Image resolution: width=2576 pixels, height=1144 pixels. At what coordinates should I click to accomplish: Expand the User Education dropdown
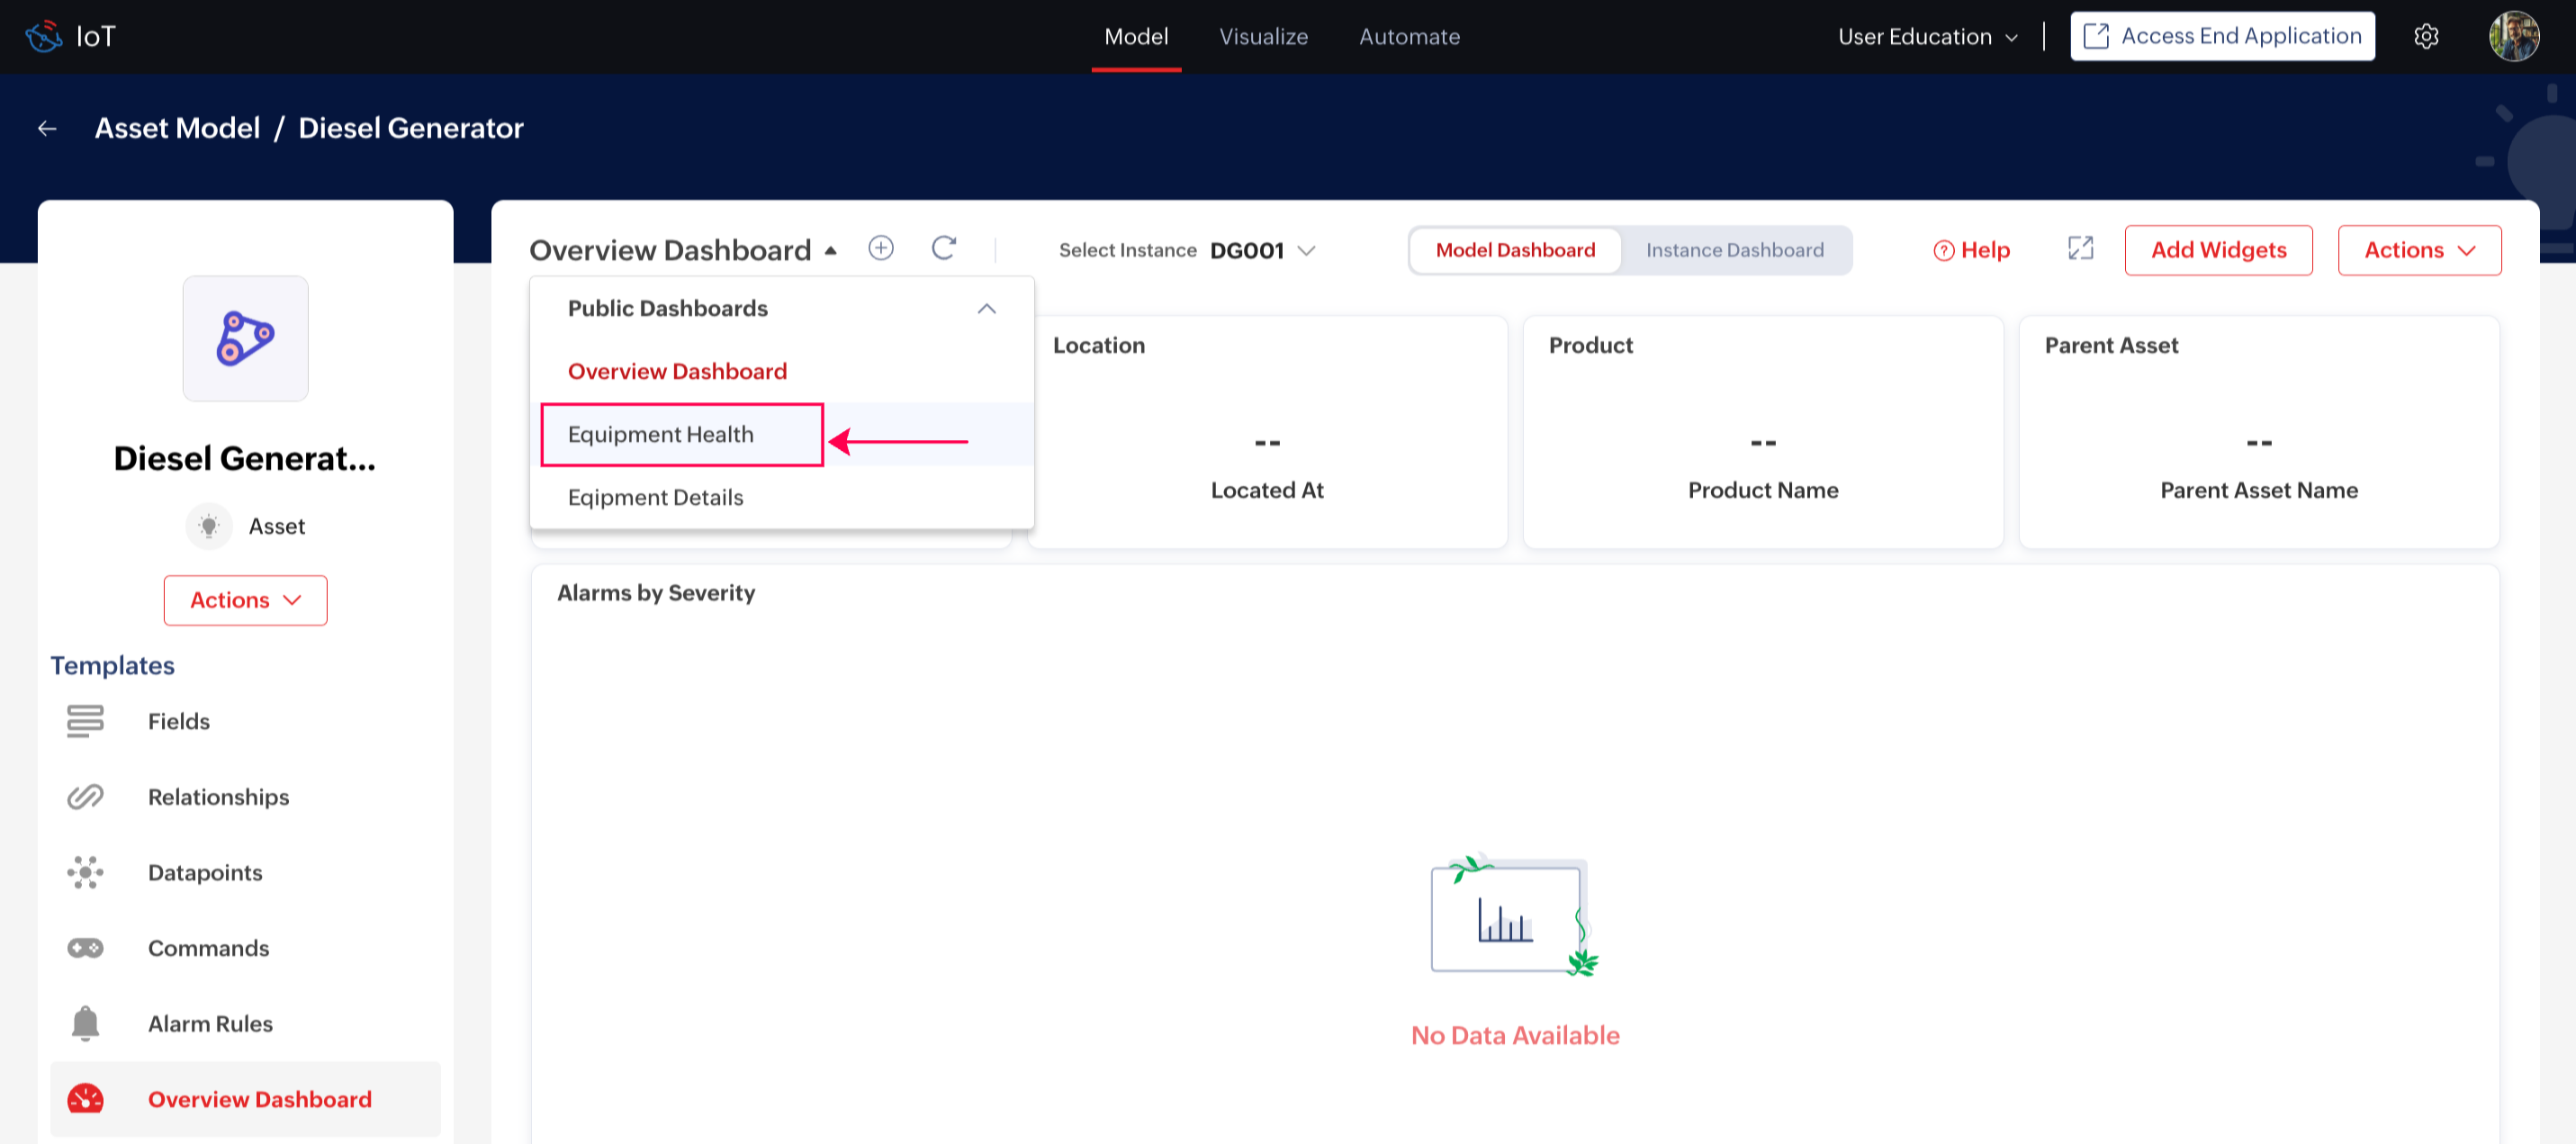point(1927,37)
